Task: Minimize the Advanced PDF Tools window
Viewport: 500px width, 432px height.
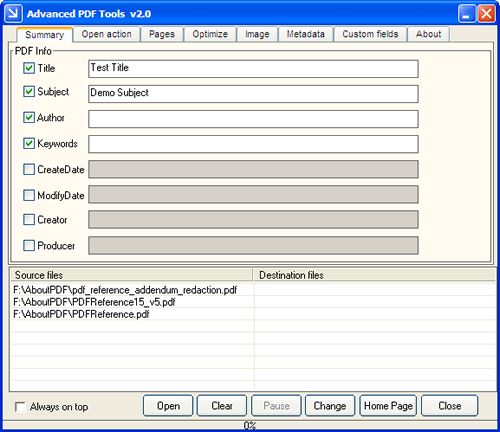Action: click(467, 14)
